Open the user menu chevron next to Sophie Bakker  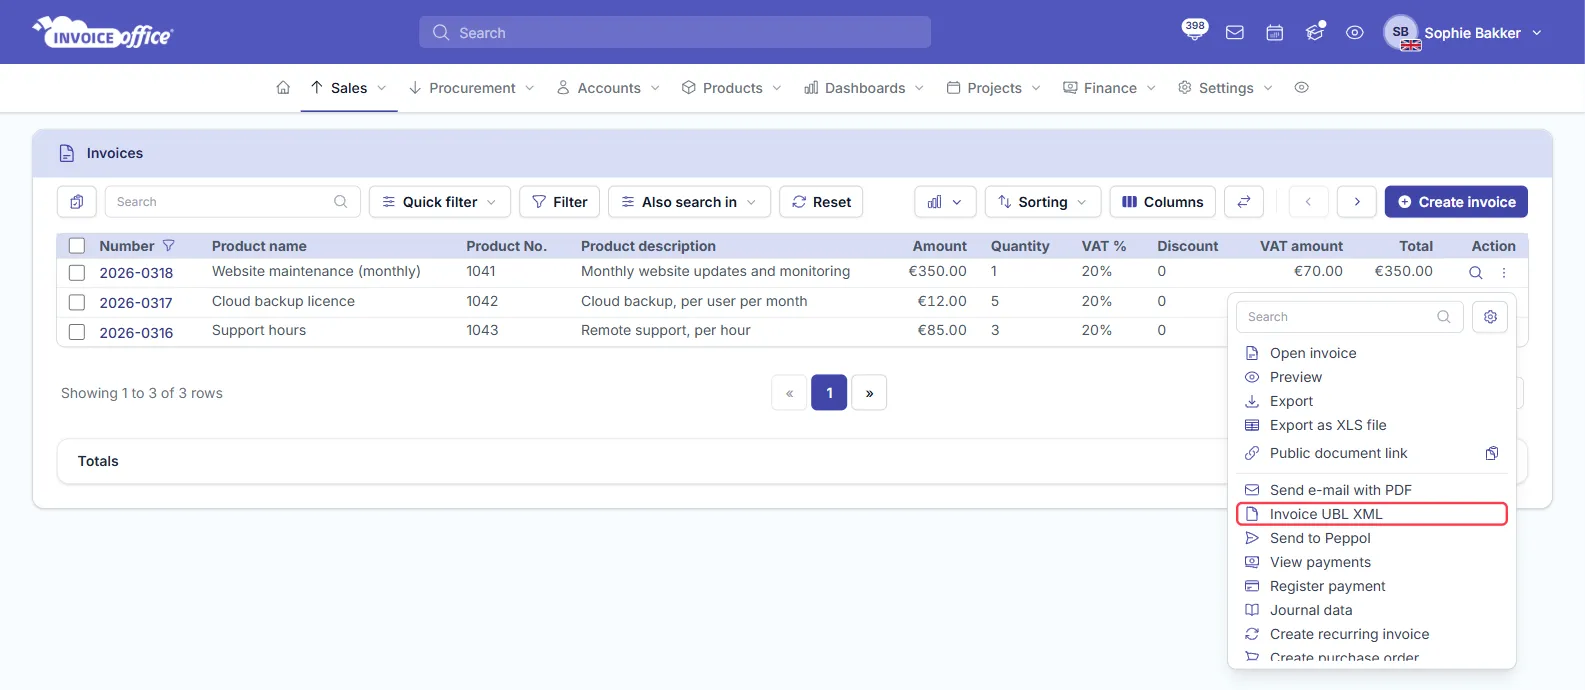click(x=1537, y=33)
